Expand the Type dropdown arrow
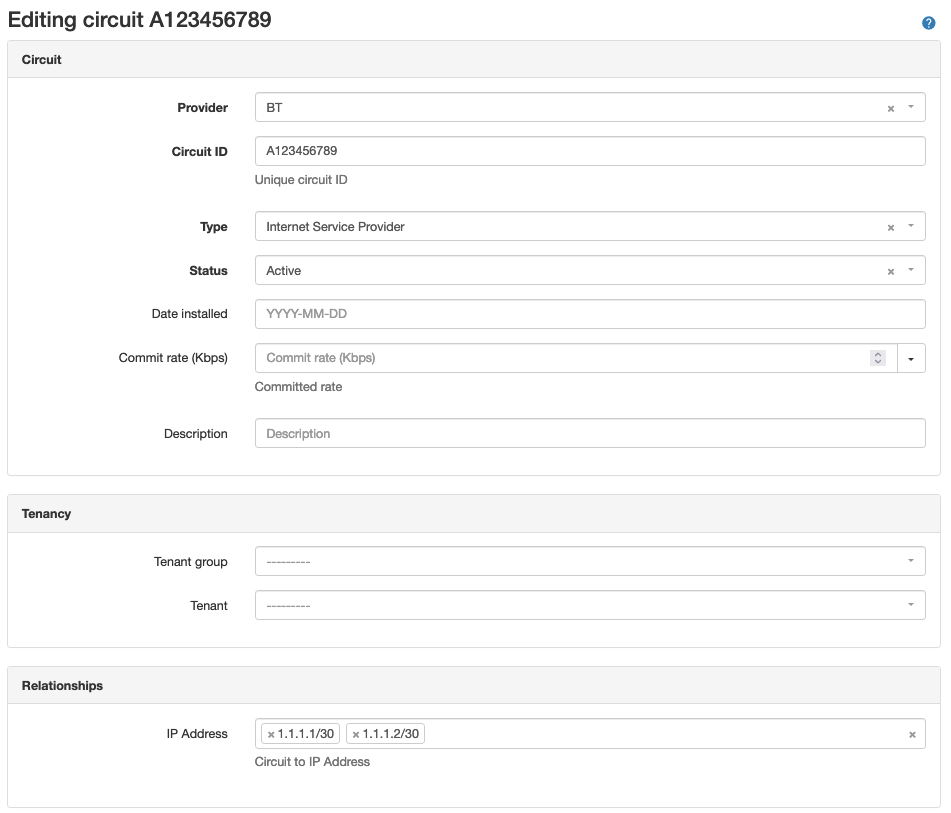 [910, 226]
